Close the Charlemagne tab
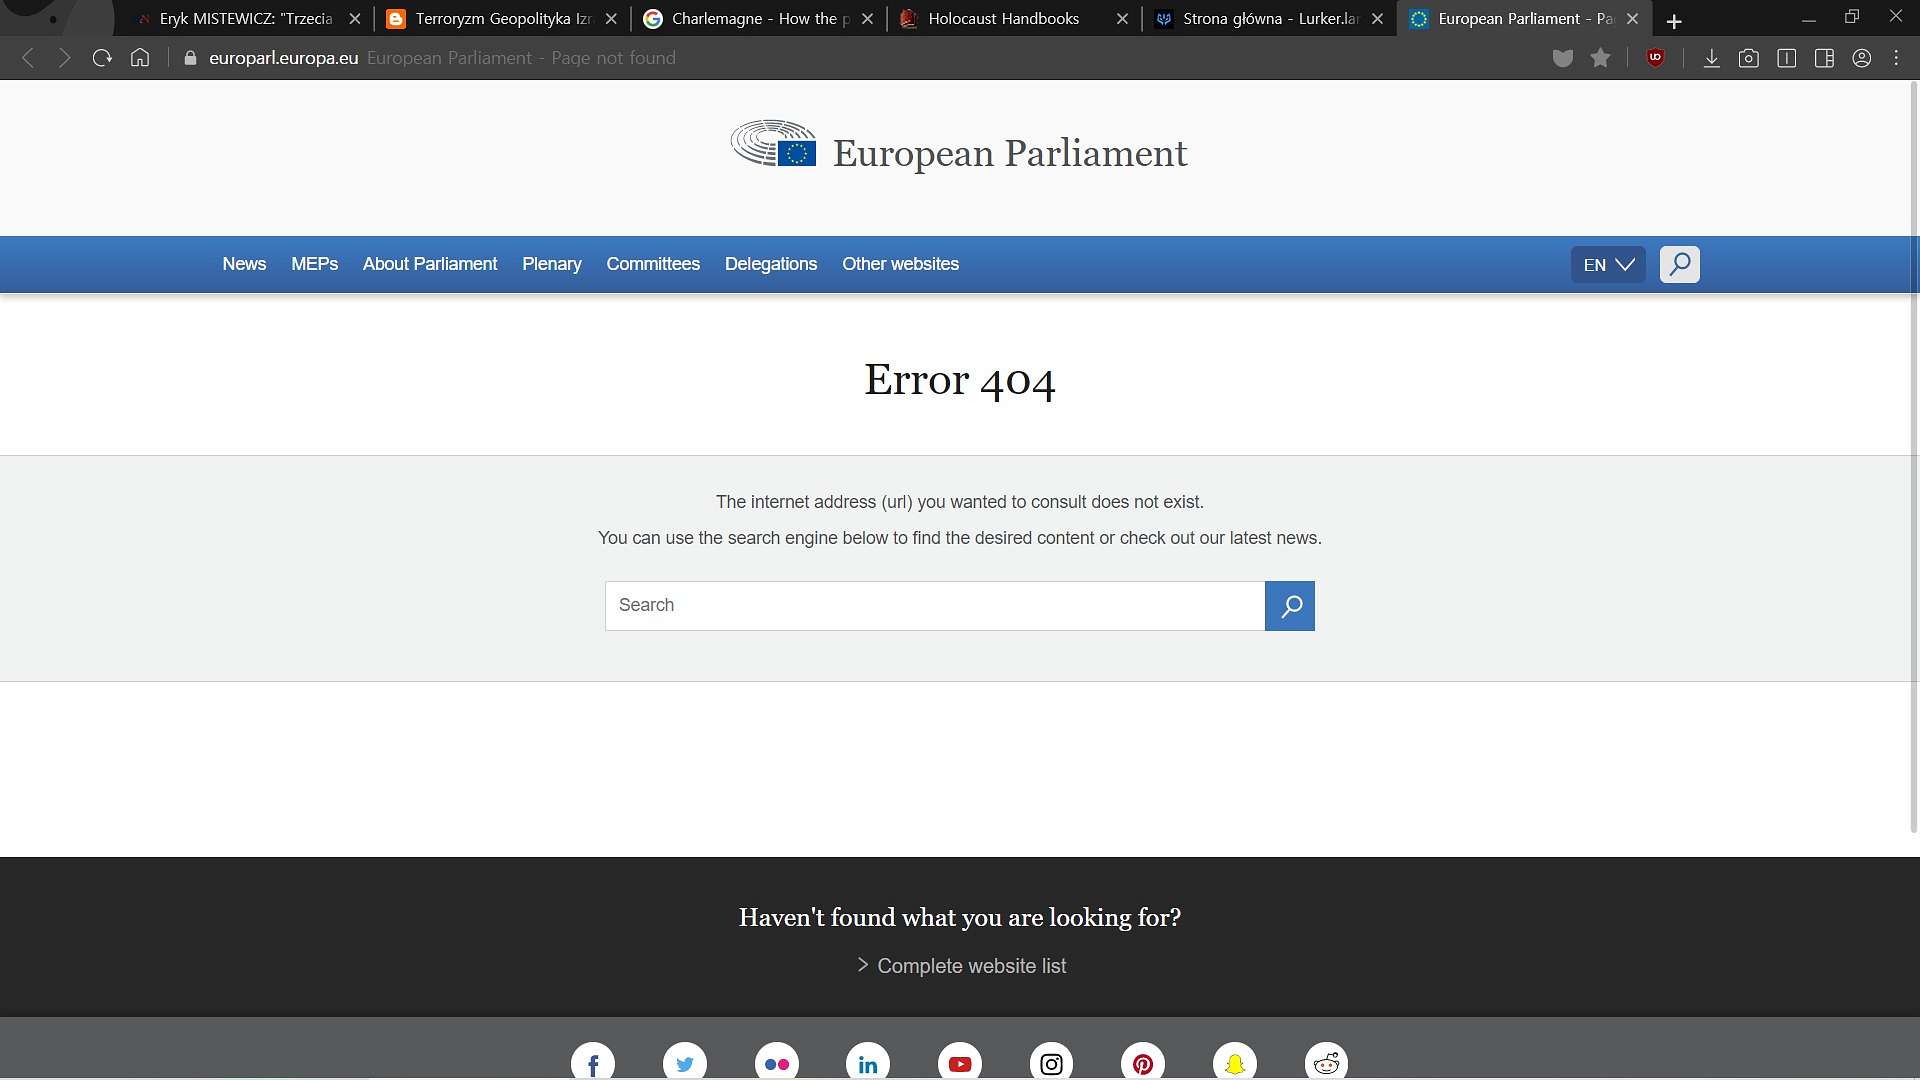 [867, 19]
